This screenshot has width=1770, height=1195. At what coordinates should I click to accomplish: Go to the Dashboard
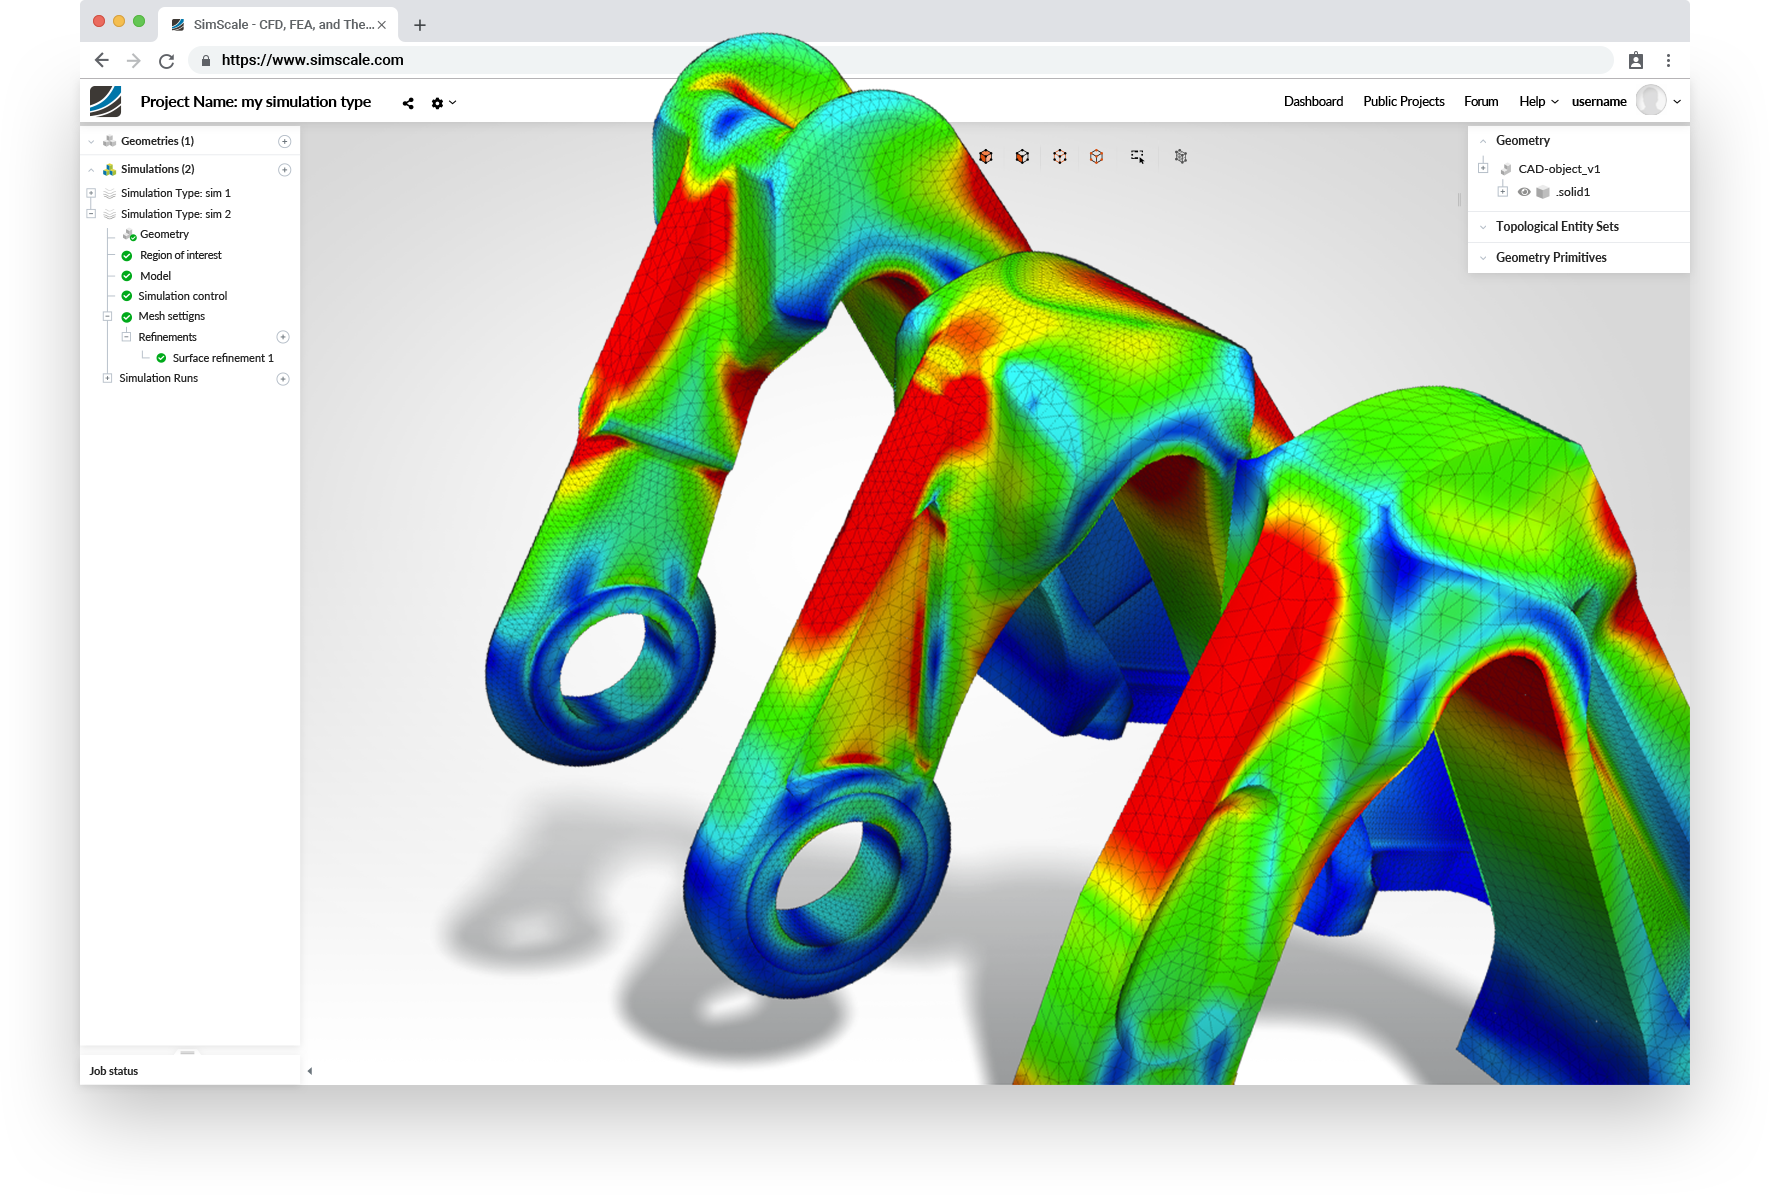1313,101
